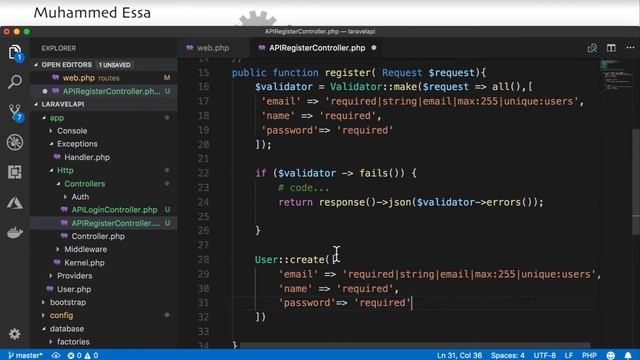Open the Debug view icon

[15, 142]
